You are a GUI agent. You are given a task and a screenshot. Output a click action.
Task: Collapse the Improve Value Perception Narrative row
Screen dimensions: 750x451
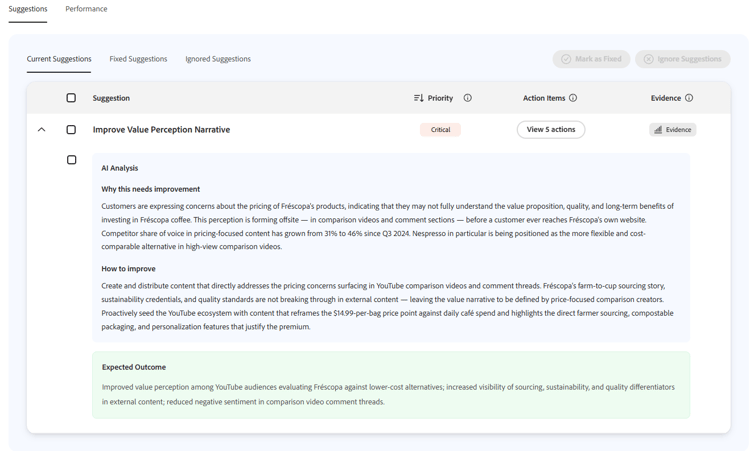click(42, 130)
